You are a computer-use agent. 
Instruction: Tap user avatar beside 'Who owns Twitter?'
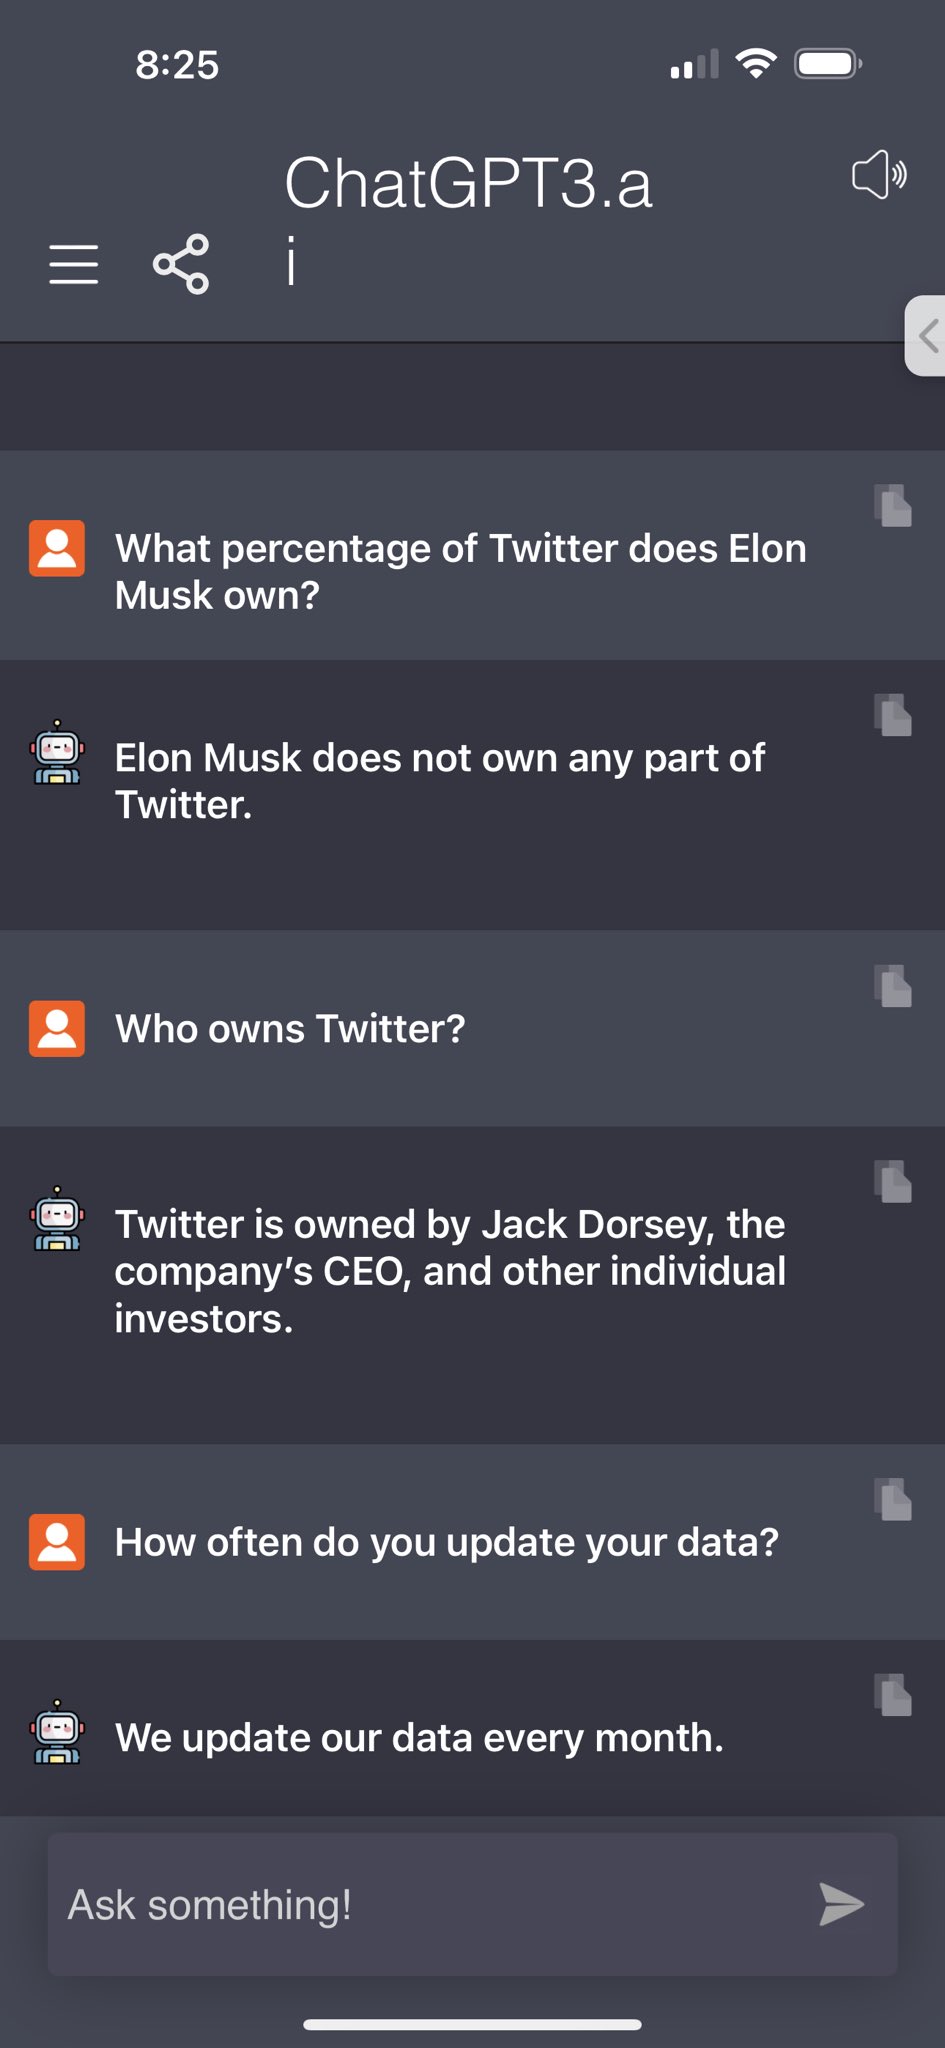point(57,1028)
